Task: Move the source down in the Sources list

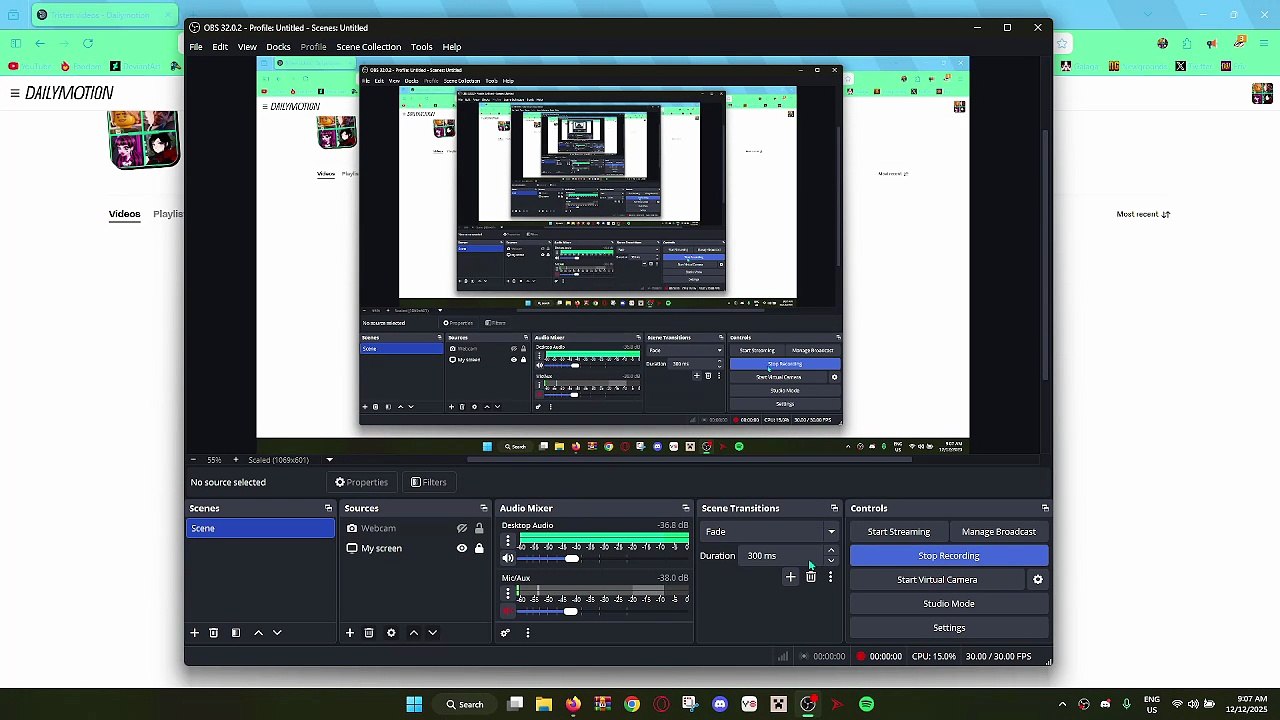Action: pos(432,633)
